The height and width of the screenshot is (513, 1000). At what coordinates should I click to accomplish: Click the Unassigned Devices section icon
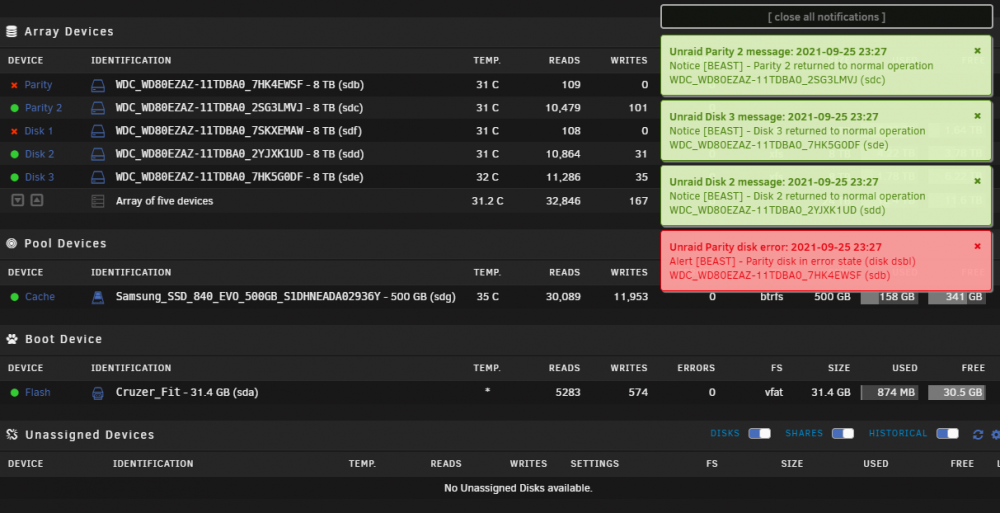tap(11, 435)
